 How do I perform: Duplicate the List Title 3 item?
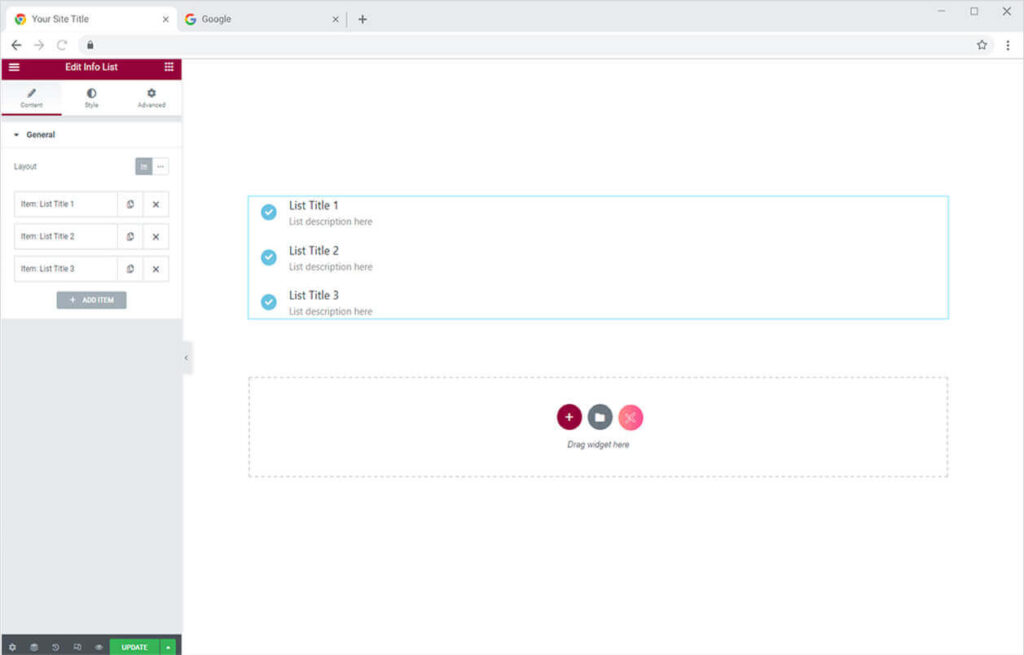pyautogui.click(x=130, y=269)
